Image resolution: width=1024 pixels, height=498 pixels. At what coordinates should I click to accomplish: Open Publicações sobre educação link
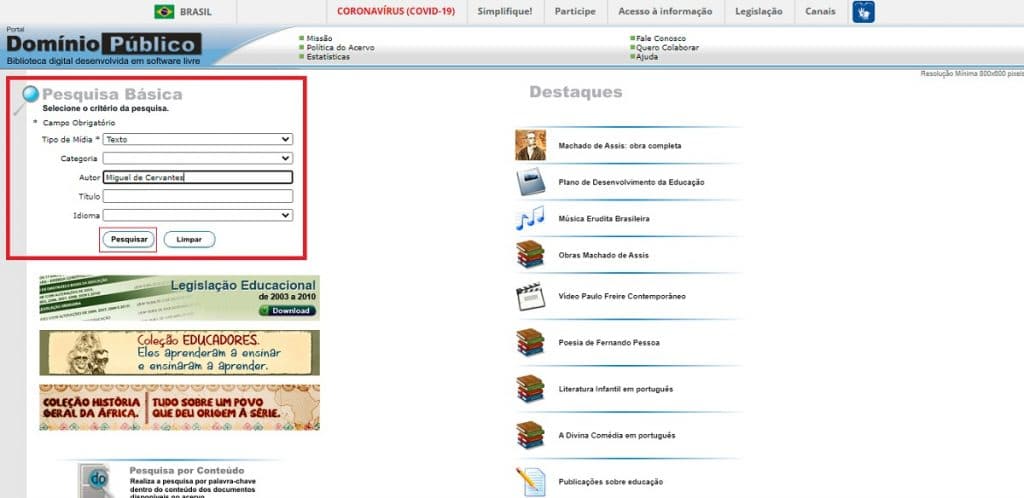click(x=611, y=482)
